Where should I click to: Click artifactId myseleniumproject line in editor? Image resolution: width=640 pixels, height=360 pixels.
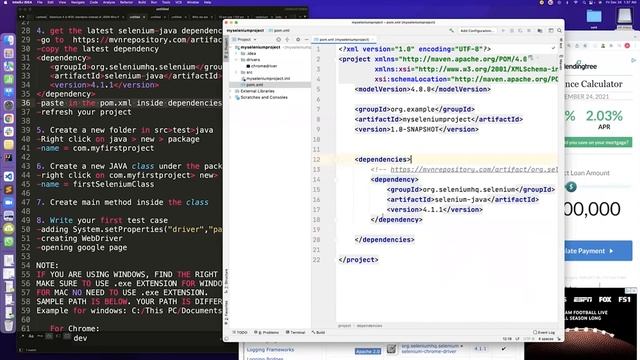tap(439, 120)
